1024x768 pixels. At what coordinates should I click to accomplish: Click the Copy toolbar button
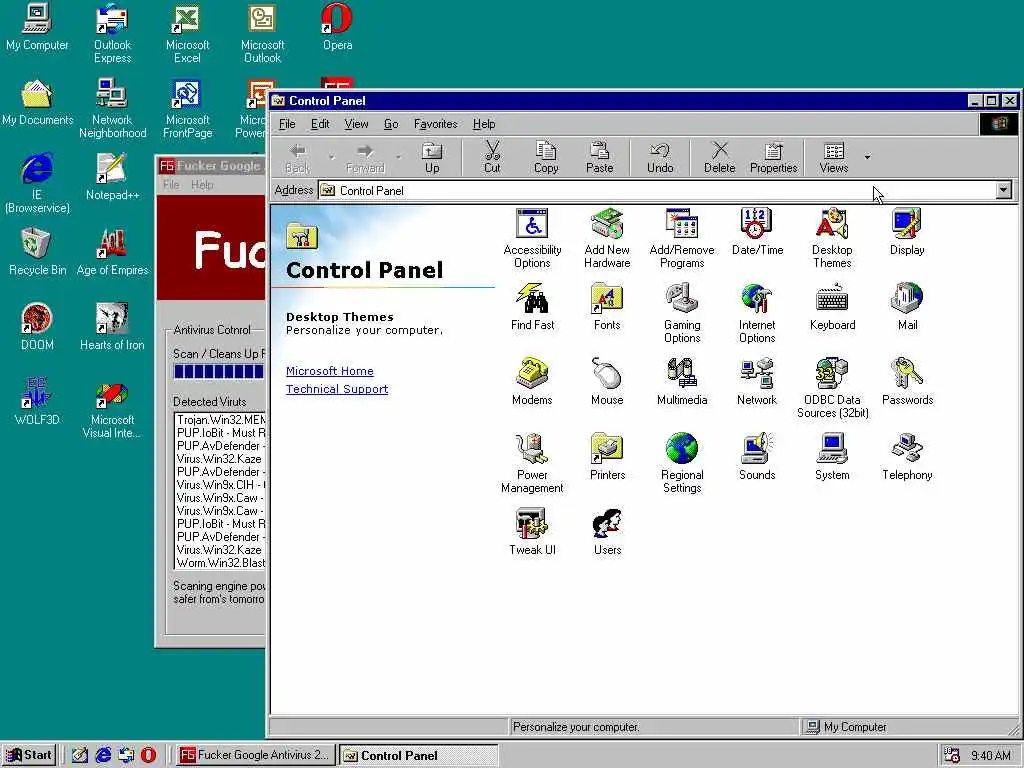[546, 157]
